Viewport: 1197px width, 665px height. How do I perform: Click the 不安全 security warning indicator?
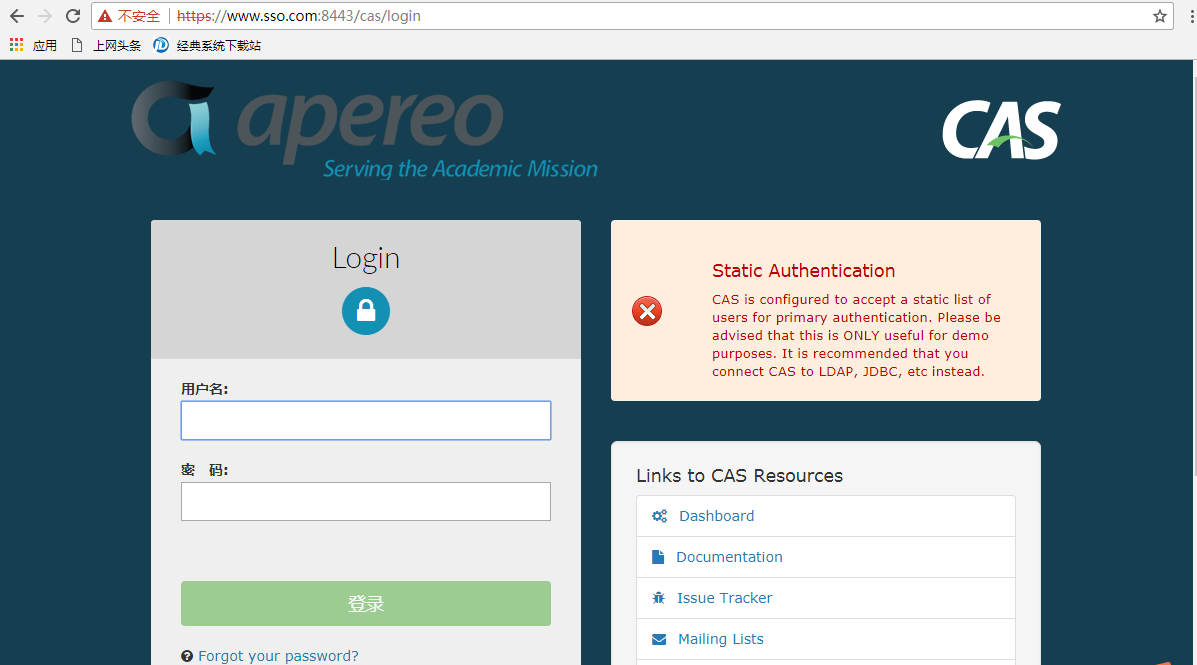pyautogui.click(x=130, y=16)
